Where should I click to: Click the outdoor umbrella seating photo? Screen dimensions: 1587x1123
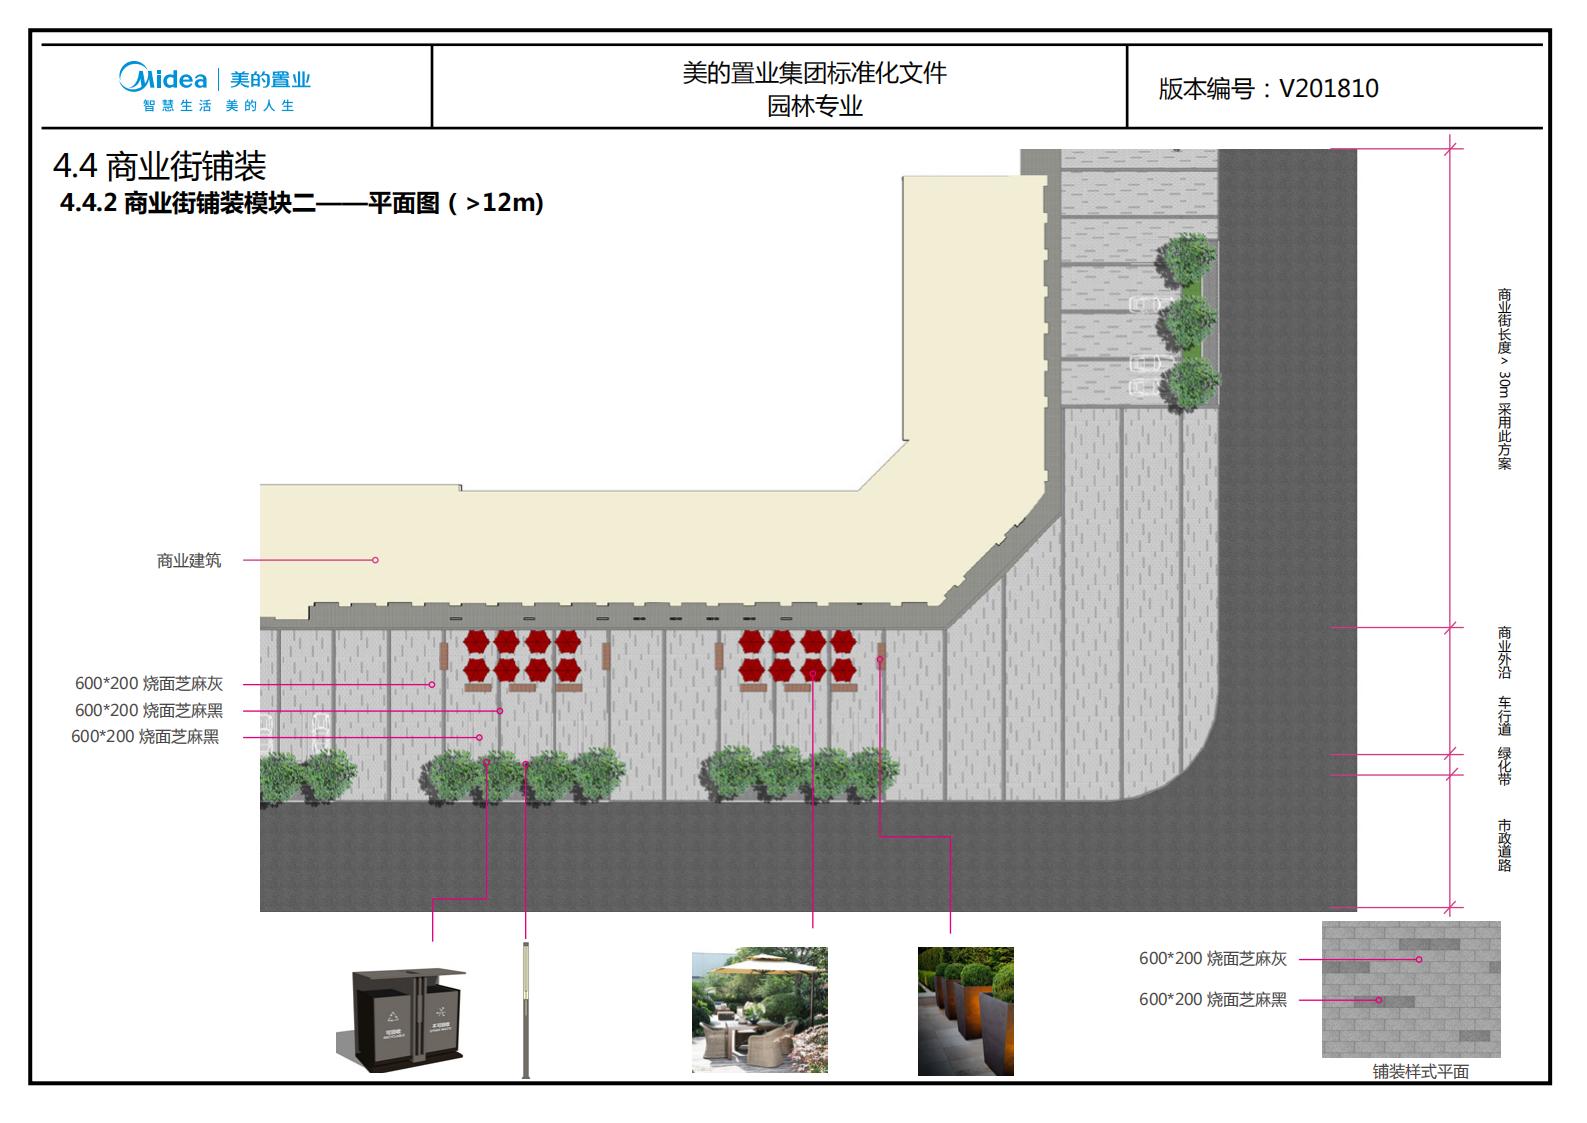[760, 1010]
